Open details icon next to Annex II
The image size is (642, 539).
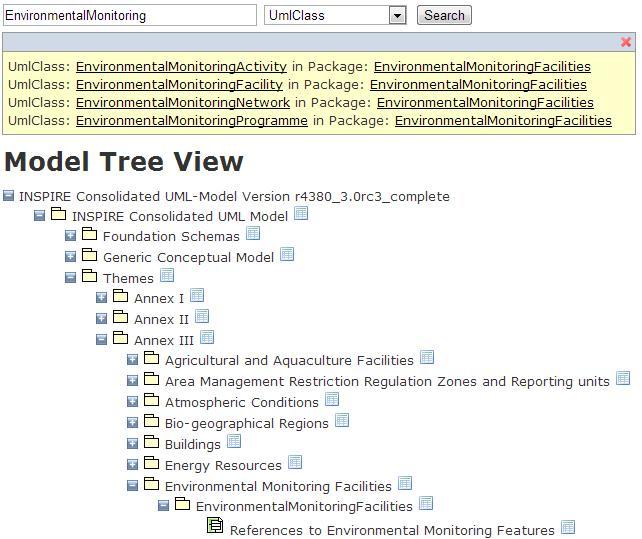coord(202,317)
